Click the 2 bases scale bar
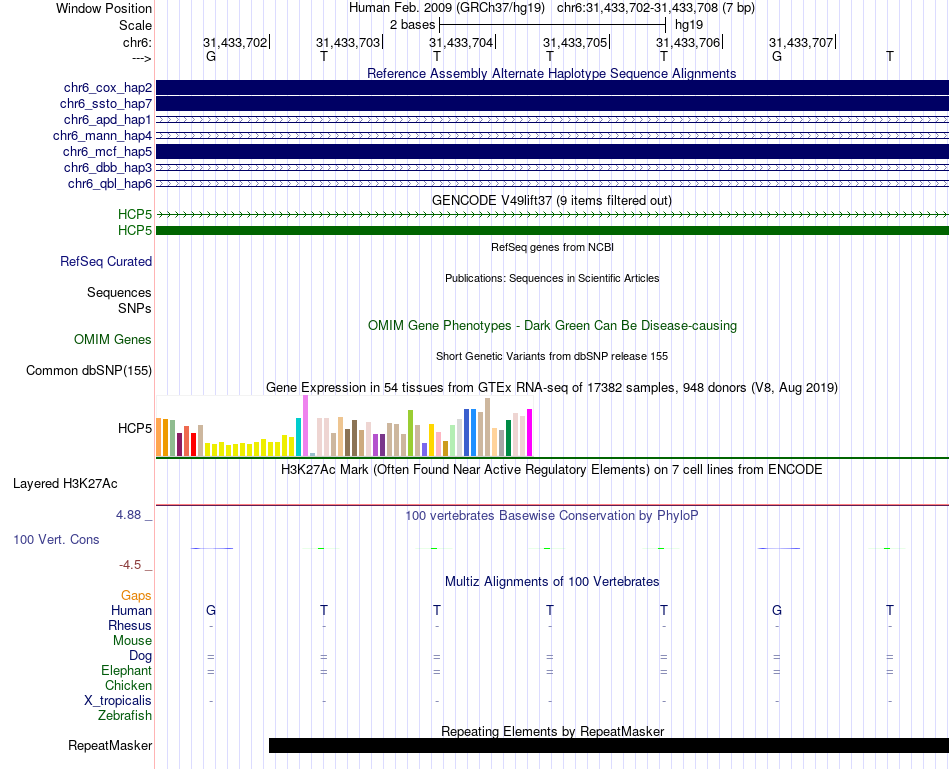The image size is (950, 769). click(x=553, y=25)
